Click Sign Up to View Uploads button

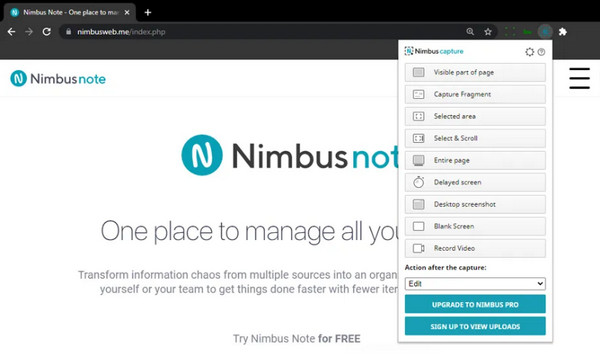click(475, 326)
